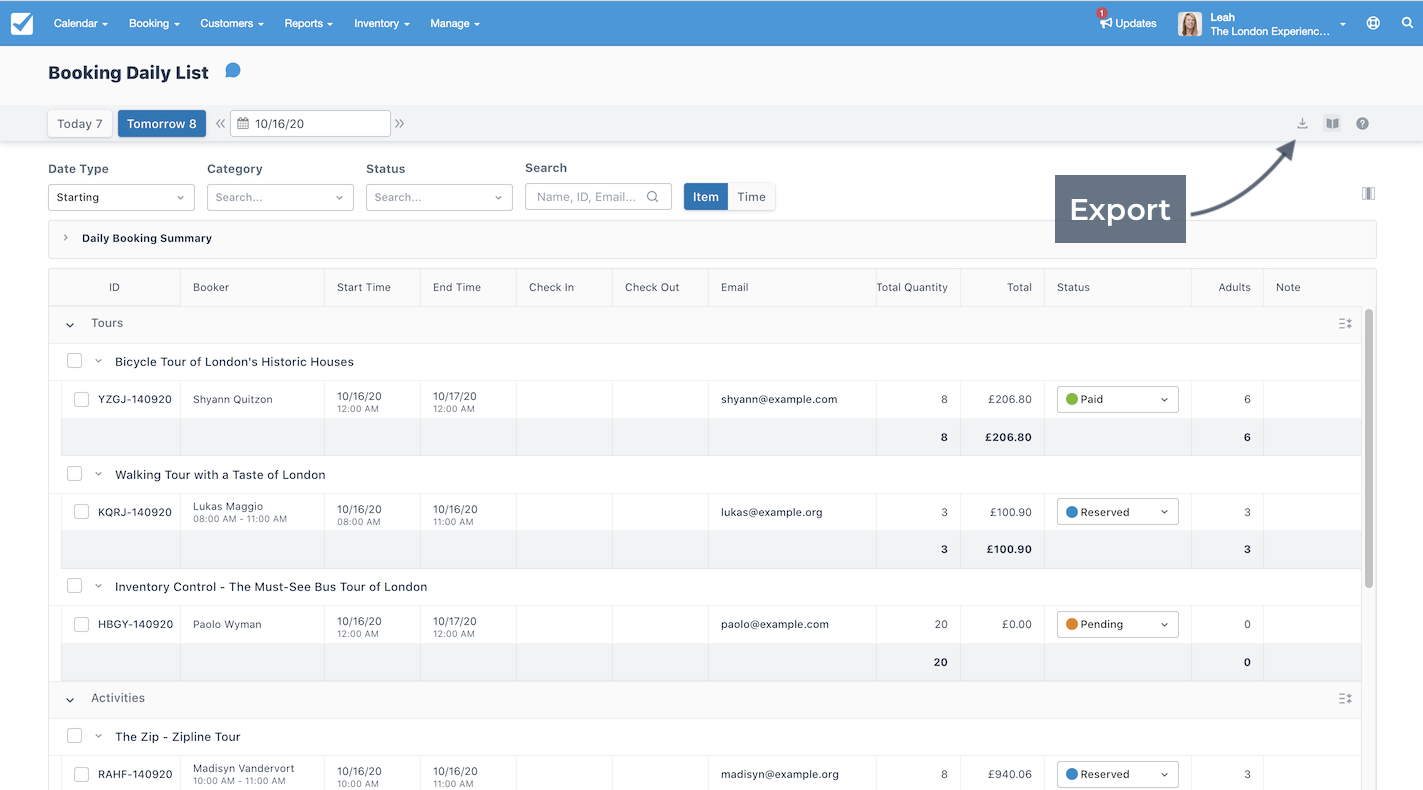The width and height of the screenshot is (1423, 790).
Task: Check booking HBGY-140920
Action: point(81,624)
